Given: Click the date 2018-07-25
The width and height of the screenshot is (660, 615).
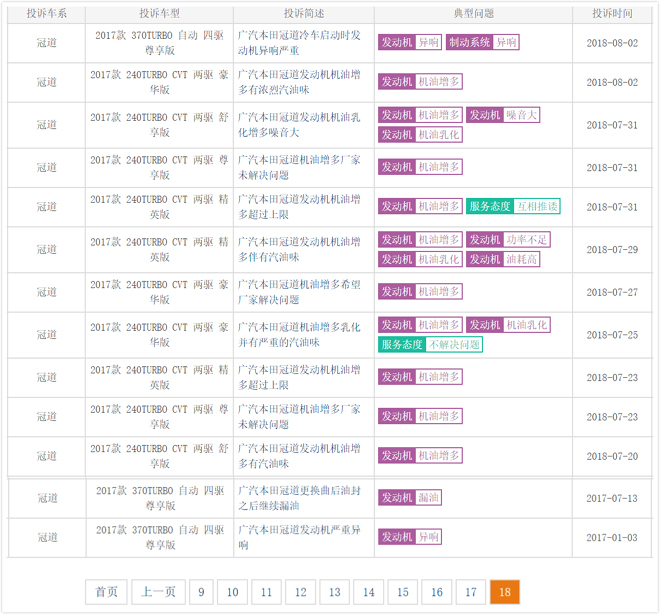Looking at the screenshot, I should (x=612, y=335).
